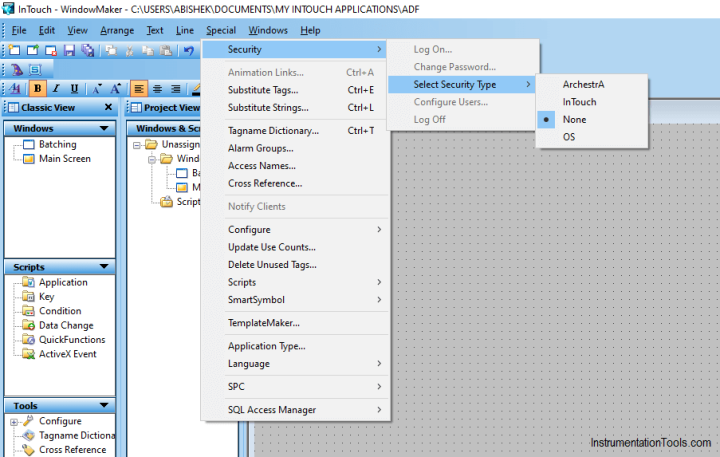Open the Help menu
Screen dimensions: 720x457
[310, 30]
